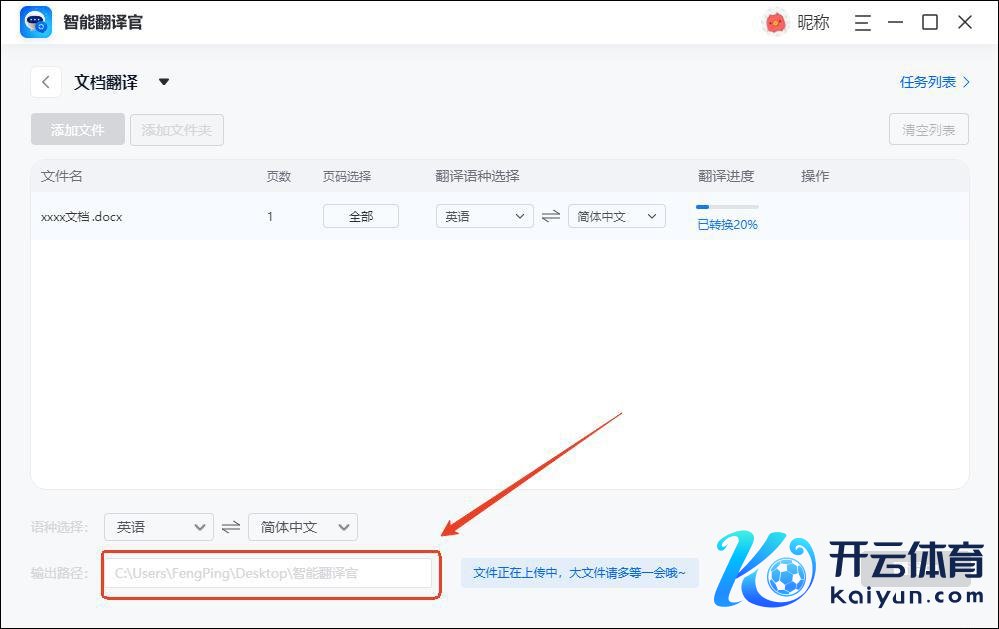Image resolution: width=999 pixels, height=629 pixels.
Task: Open the row target language 简体中文 dropdown
Action: [x=616, y=216]
